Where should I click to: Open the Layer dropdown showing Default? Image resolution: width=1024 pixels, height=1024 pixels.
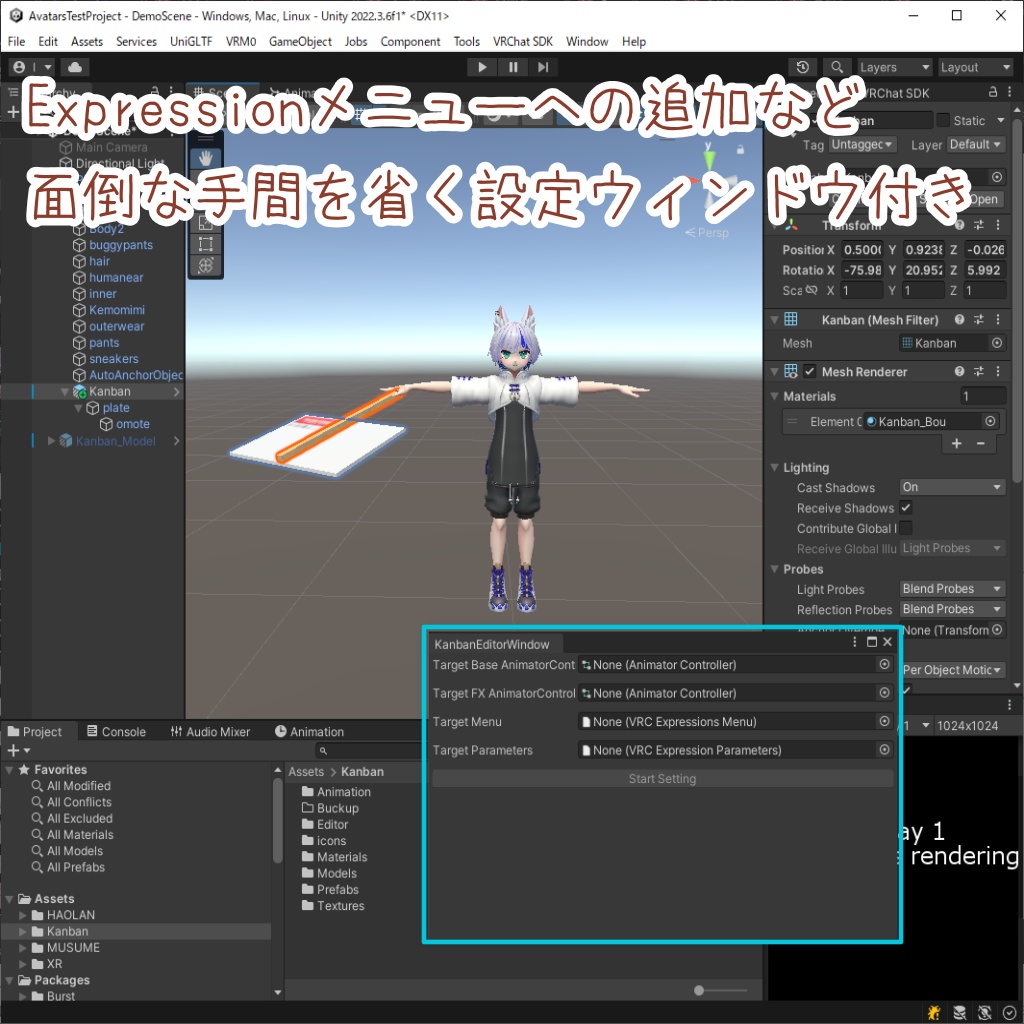click(x=973, y=144)
